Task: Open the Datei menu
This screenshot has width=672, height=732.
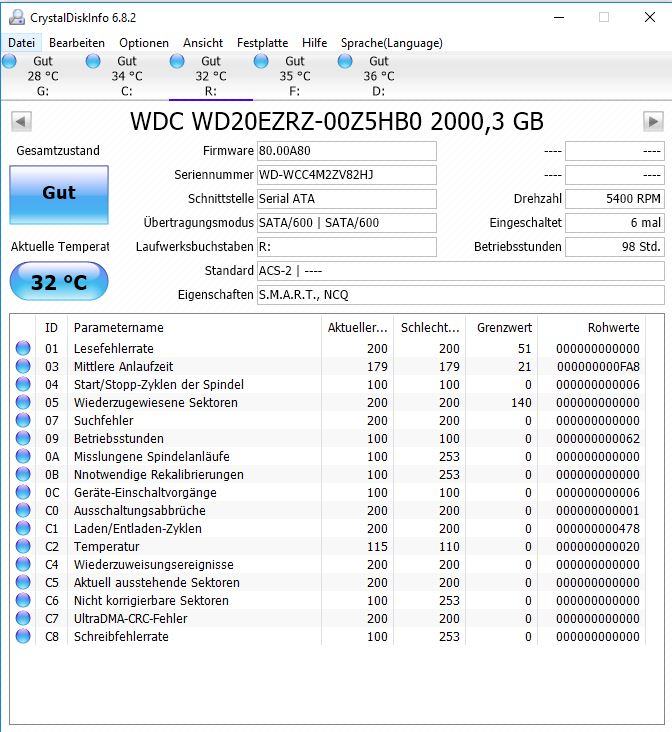Action: pyautogui.click(x=21, y=43)
